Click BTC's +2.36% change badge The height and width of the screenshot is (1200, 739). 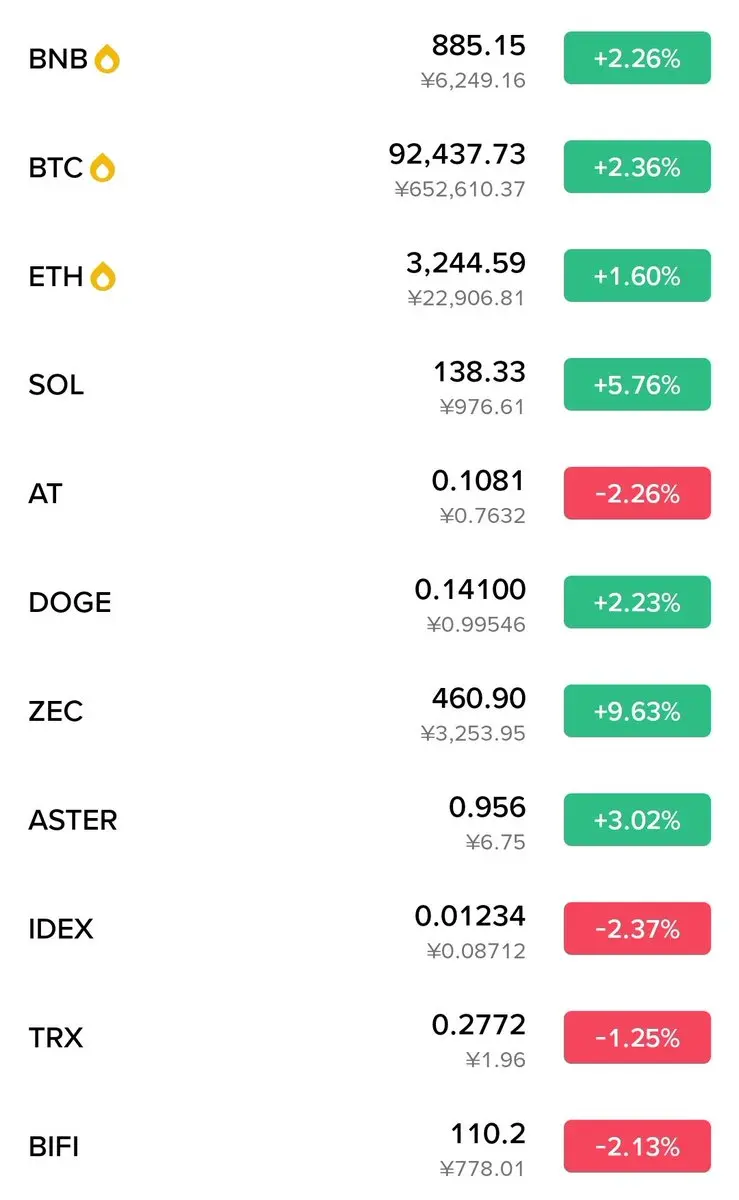637,167
